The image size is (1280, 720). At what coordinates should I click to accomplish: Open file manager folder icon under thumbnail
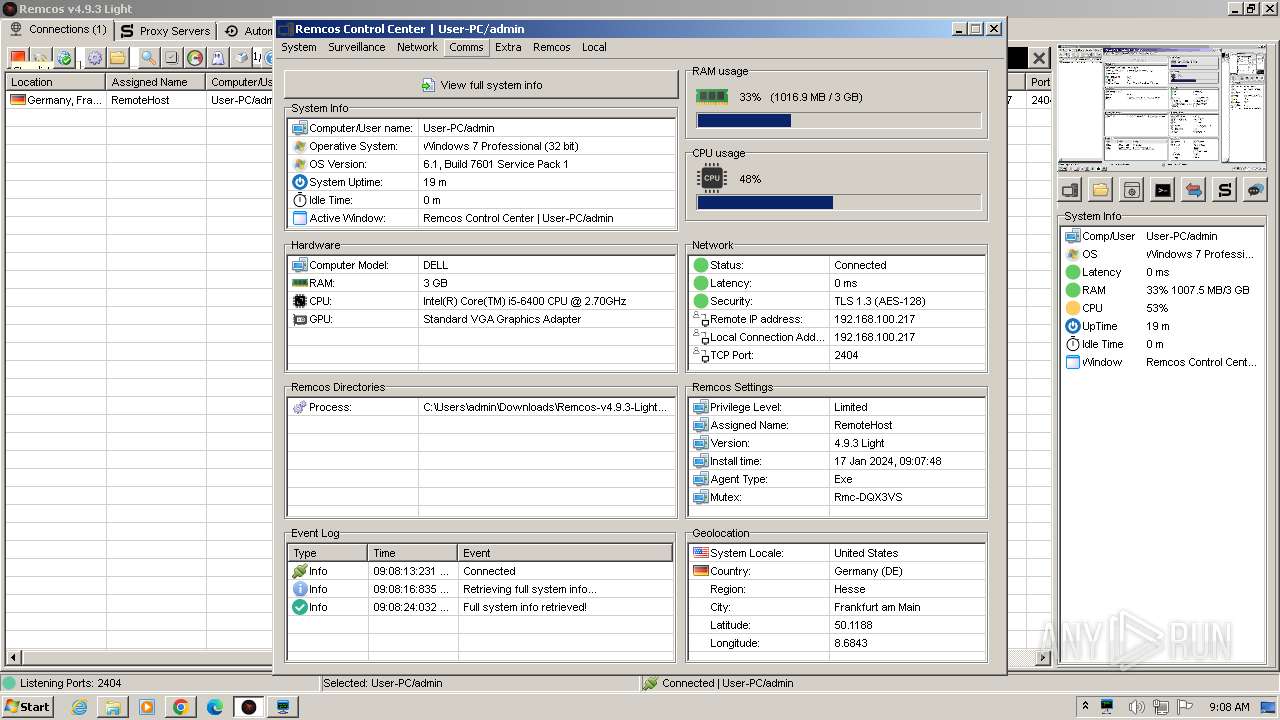(1101, 190)
